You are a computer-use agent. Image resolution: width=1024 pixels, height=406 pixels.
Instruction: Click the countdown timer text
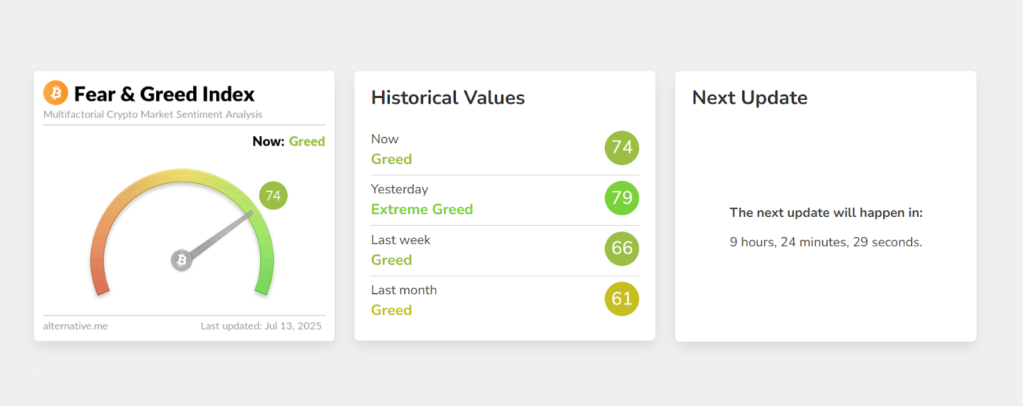pos(826,242)
